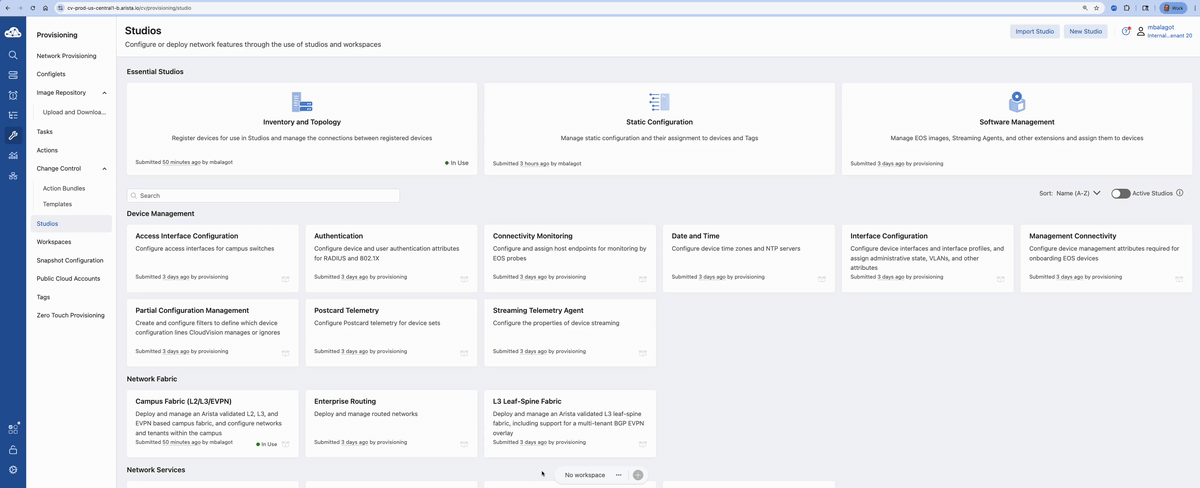Collapse the Change Control section
Screen dimensions: 1200x488
[x=104, y=169]
